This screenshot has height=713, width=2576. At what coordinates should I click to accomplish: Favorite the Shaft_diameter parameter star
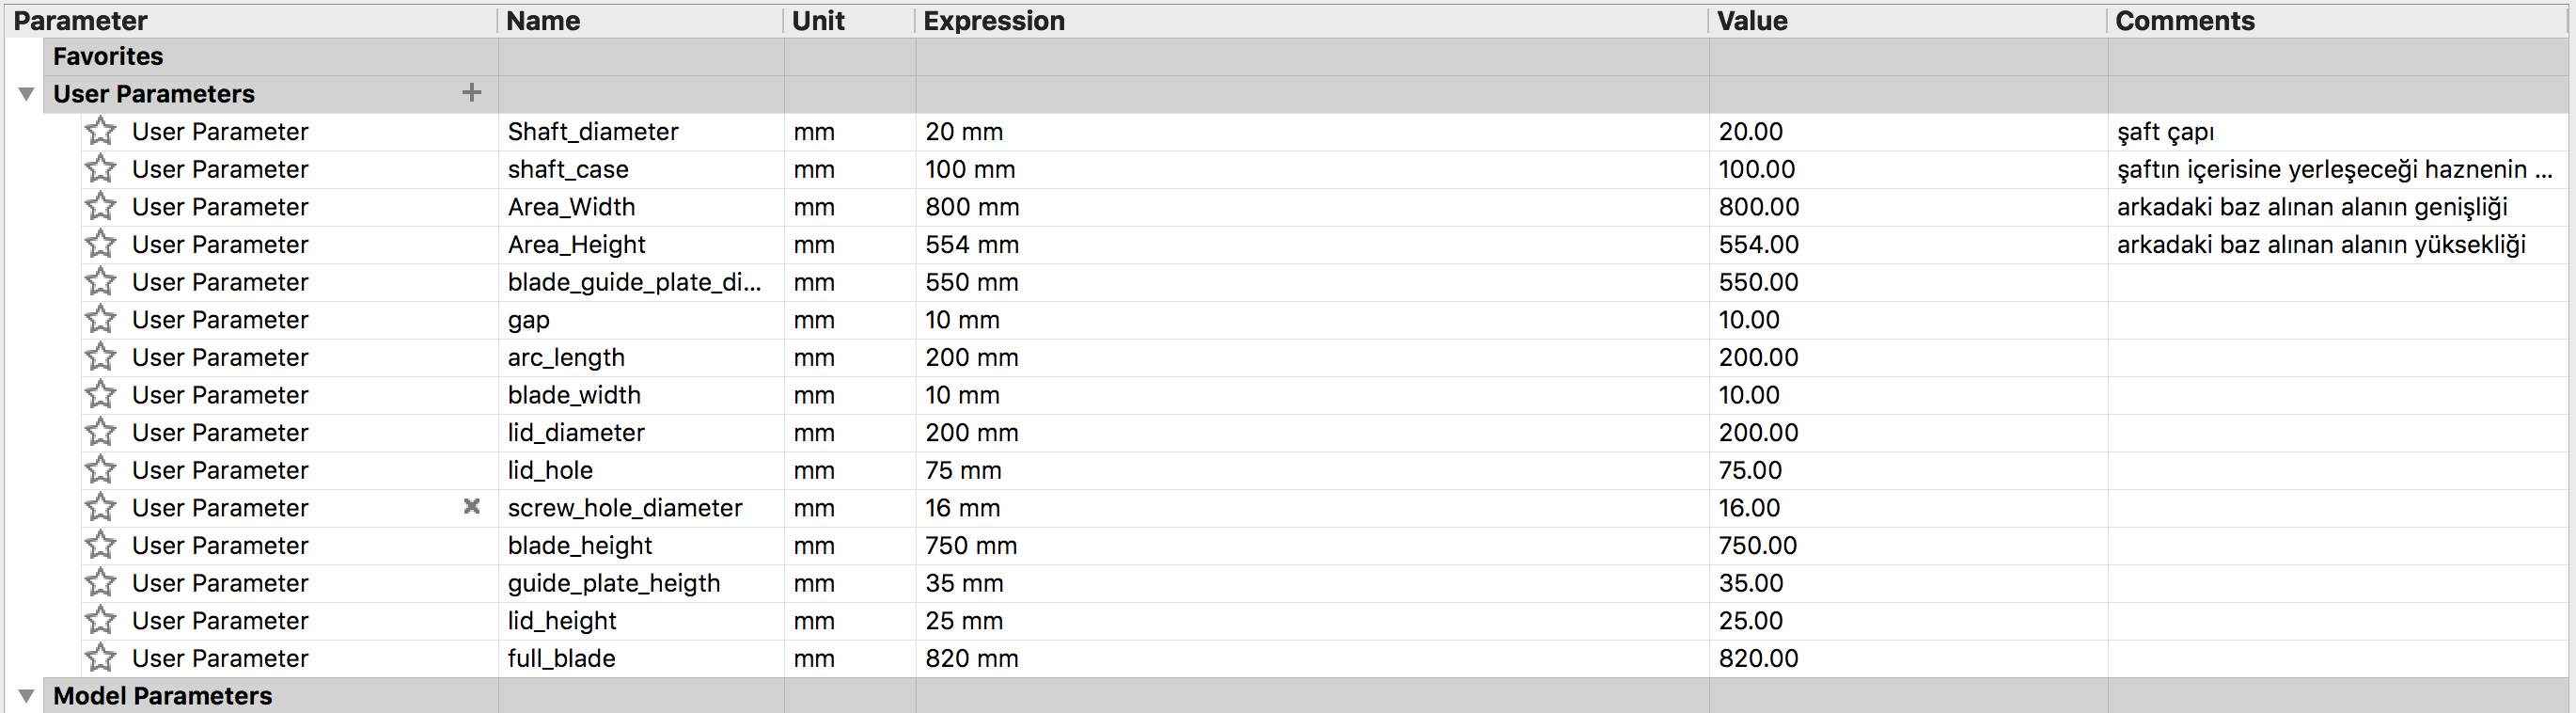pos(101,131)
